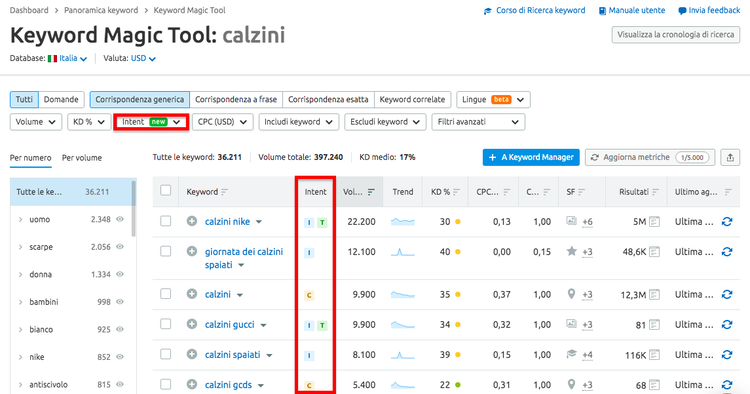Check the calzini spaiati row checkbox
750x394 pixels.
coord(165,354)
